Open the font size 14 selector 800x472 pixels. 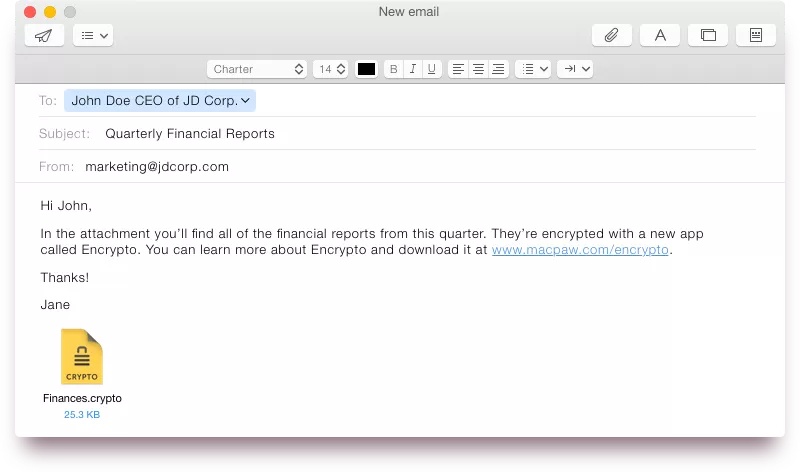(x=330, y=69)
